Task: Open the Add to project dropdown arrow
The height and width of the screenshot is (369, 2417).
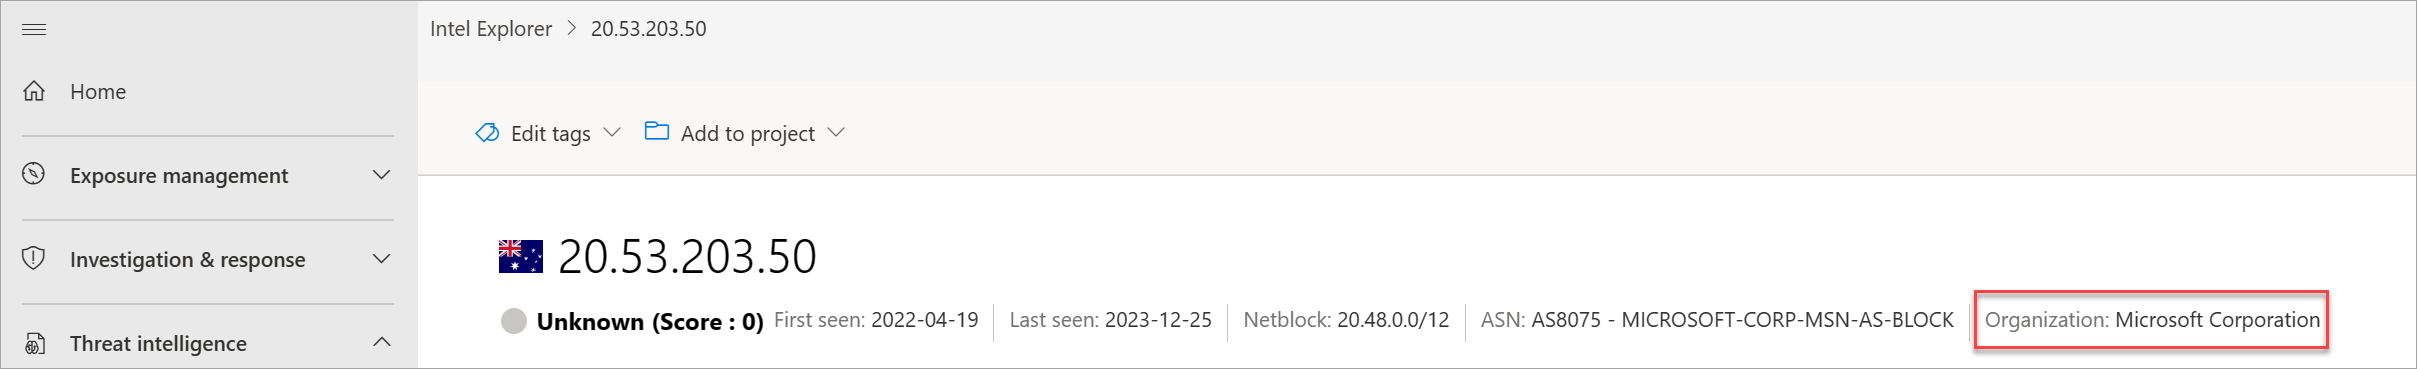Action: 837,132
